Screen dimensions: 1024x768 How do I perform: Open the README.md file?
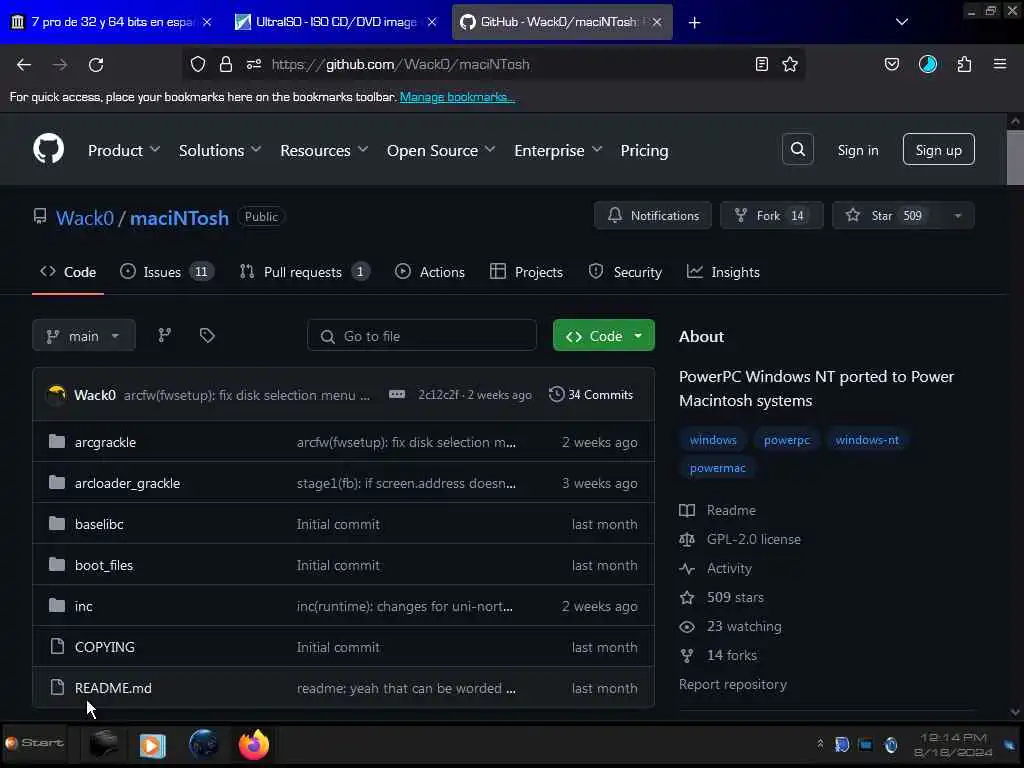113,688
